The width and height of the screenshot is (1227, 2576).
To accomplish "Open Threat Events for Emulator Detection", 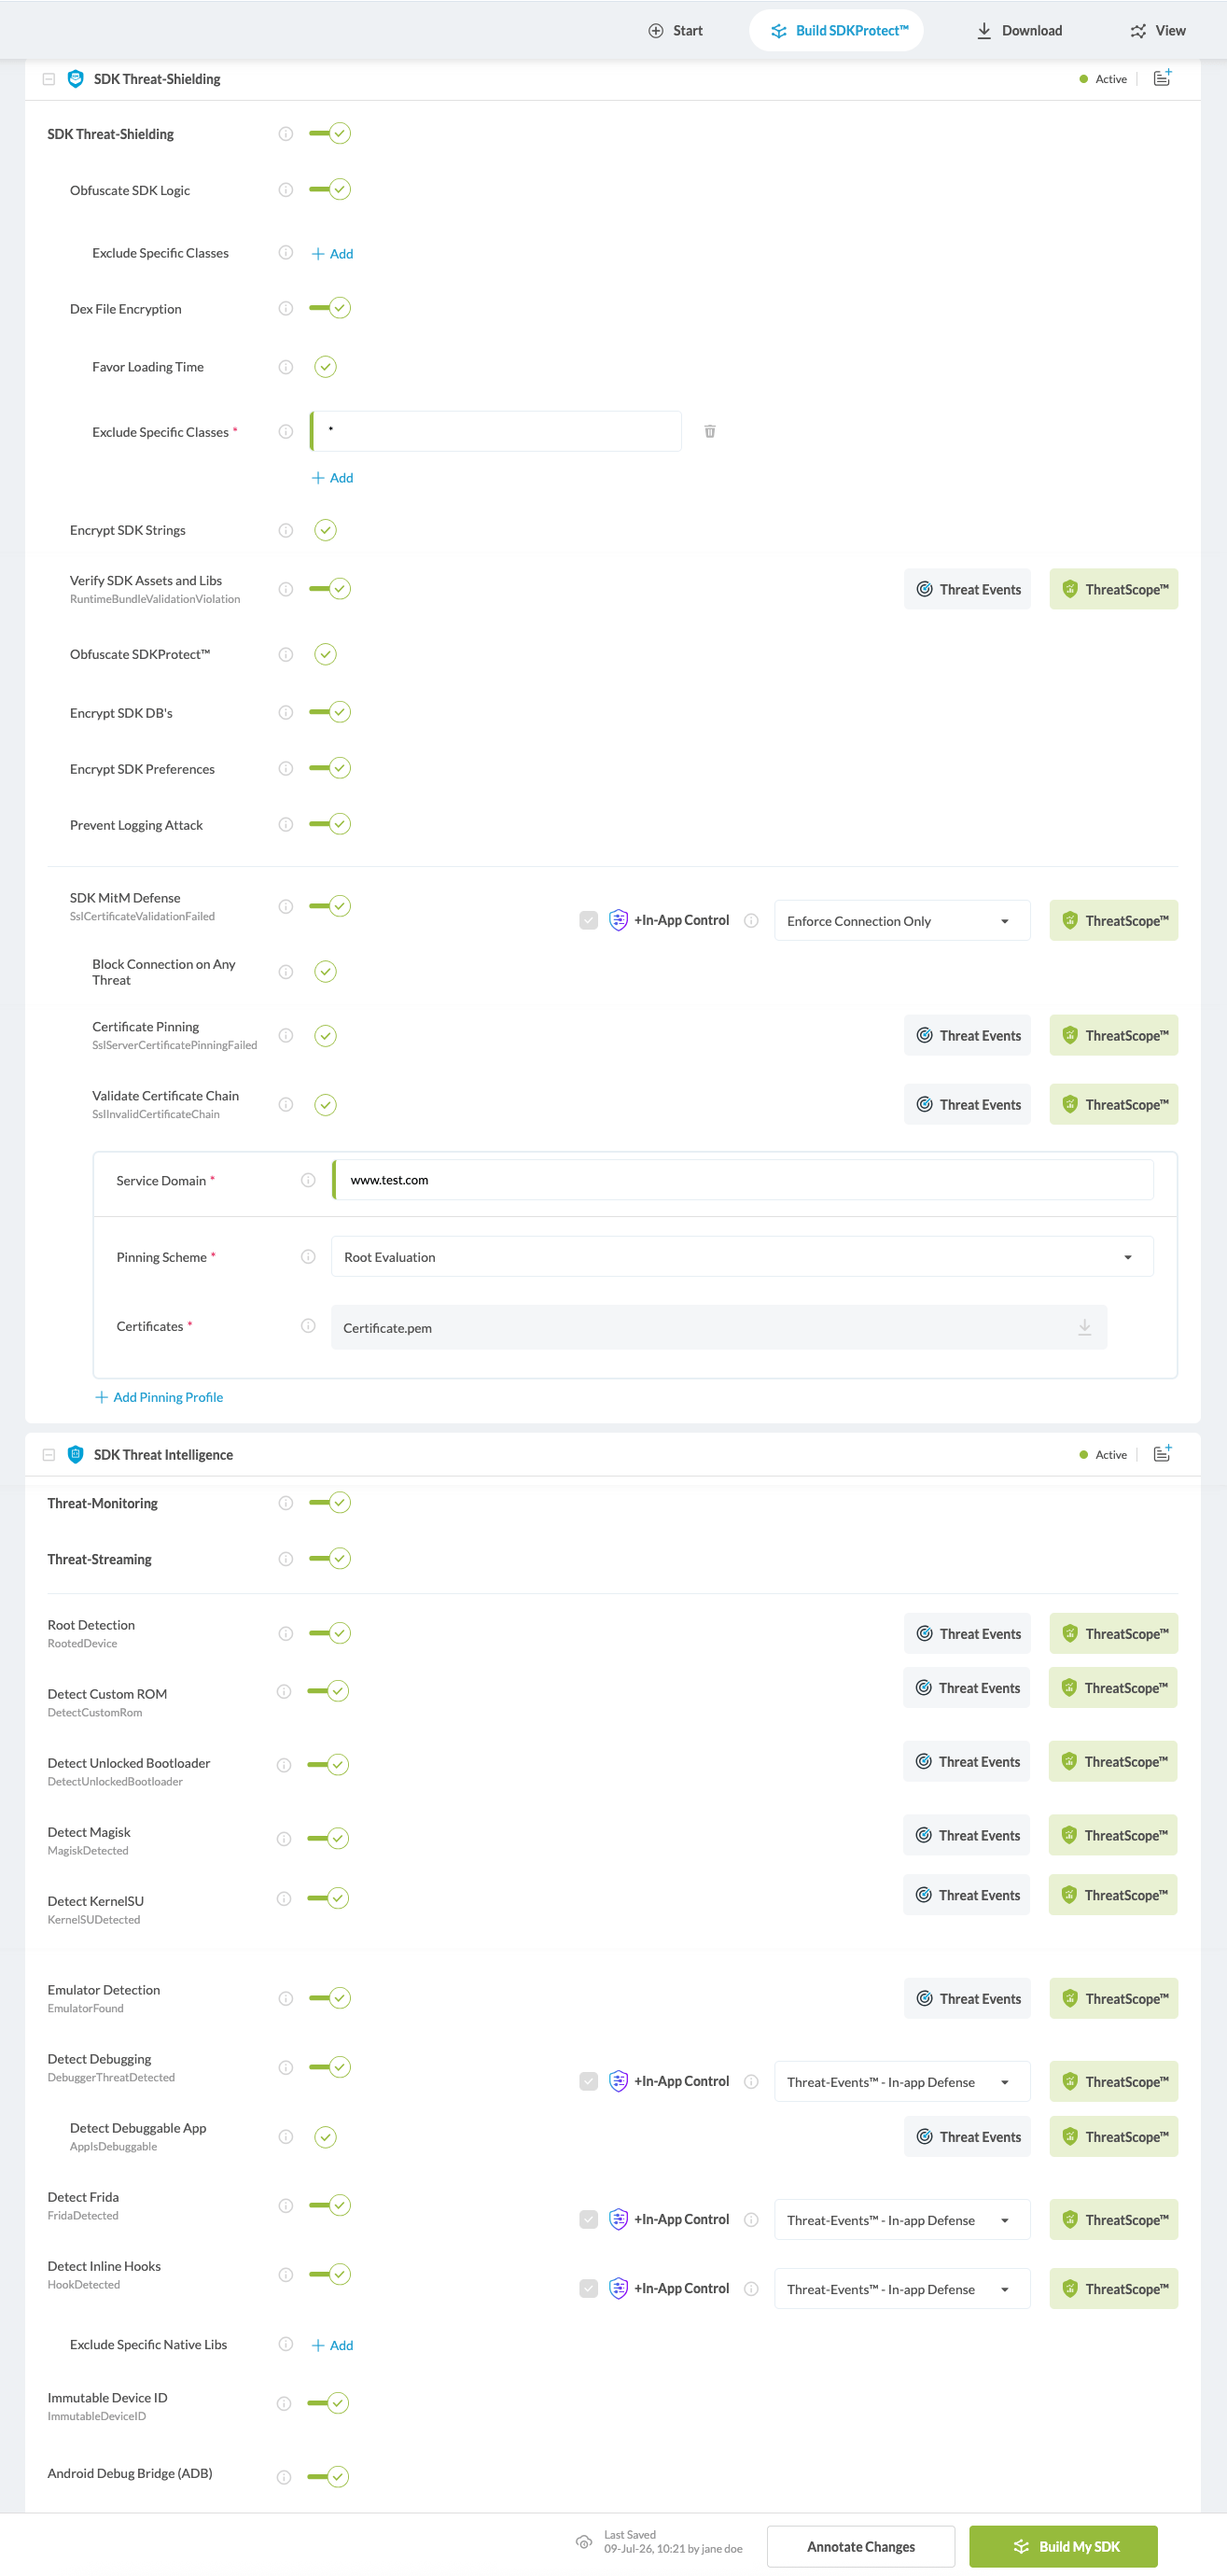I will pos(967,1998).
